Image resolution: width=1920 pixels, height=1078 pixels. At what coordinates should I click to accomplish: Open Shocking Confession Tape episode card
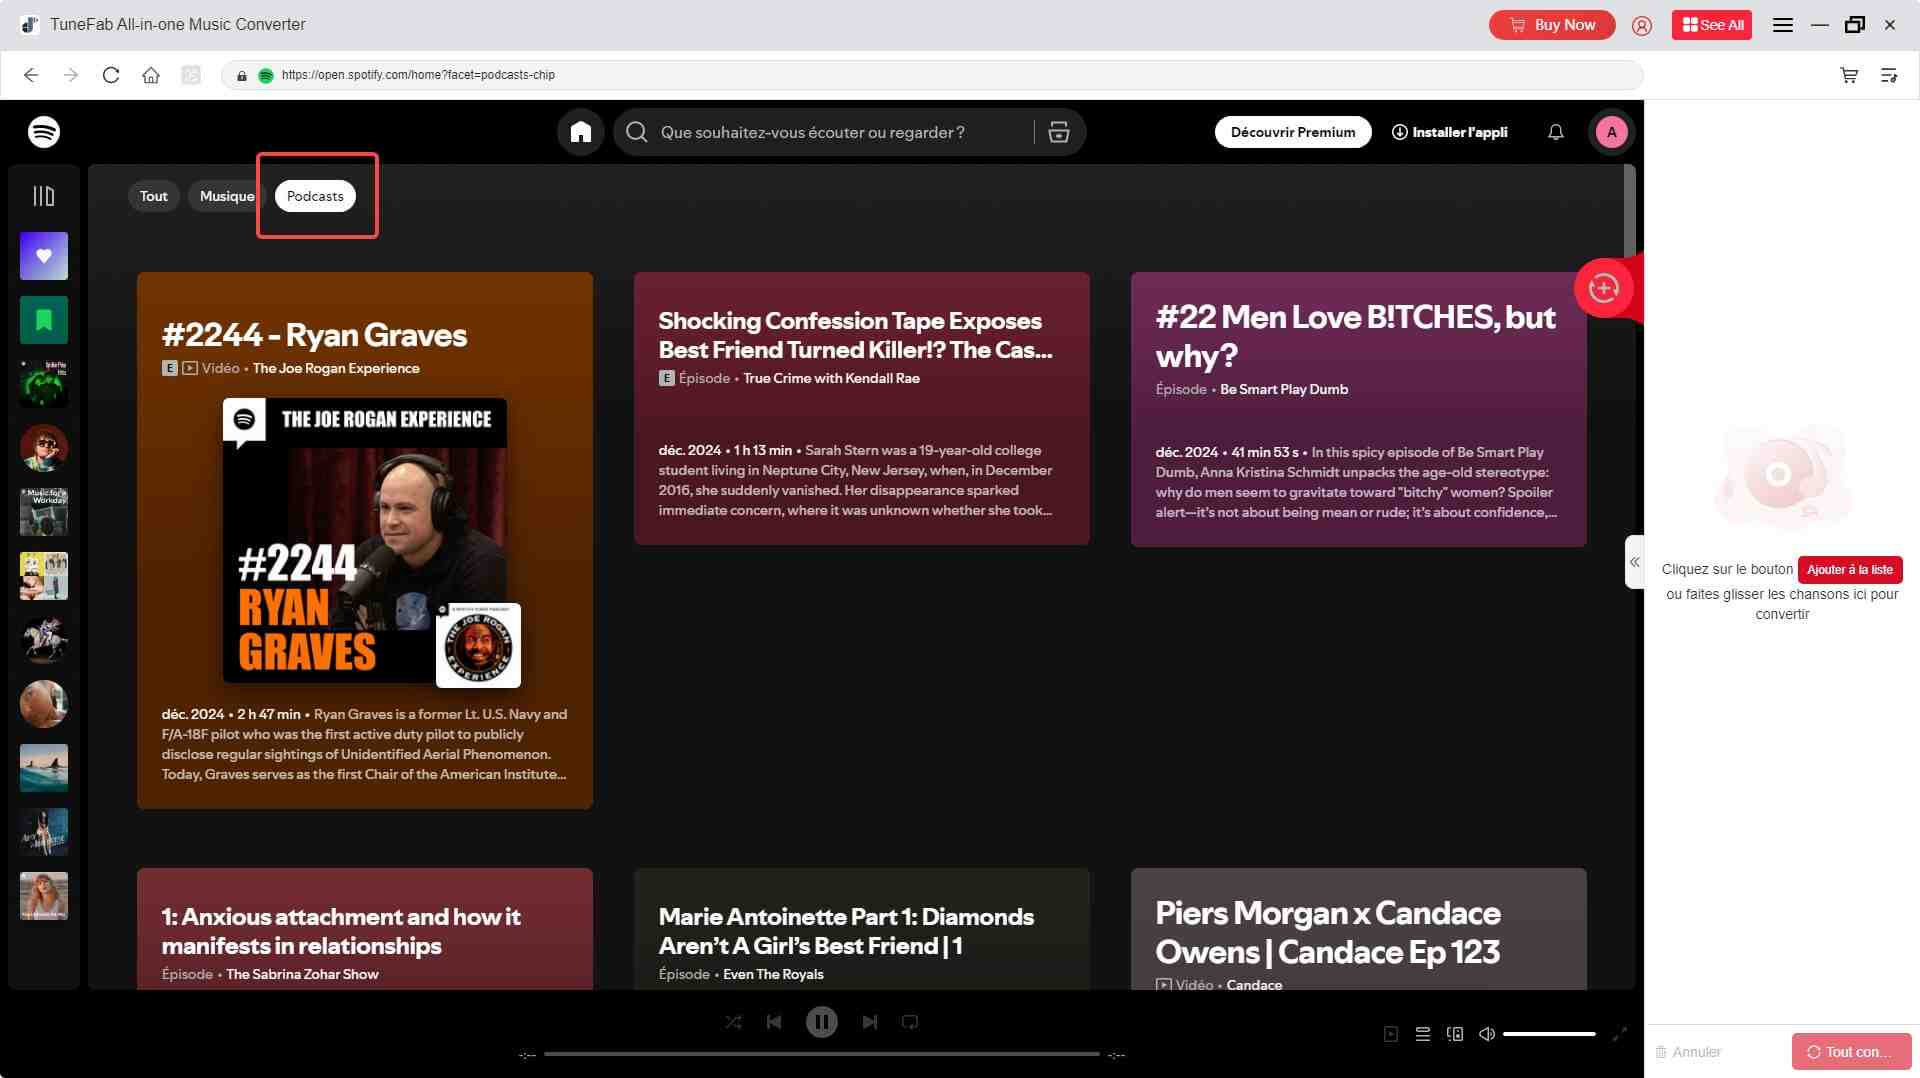(861, 408)
